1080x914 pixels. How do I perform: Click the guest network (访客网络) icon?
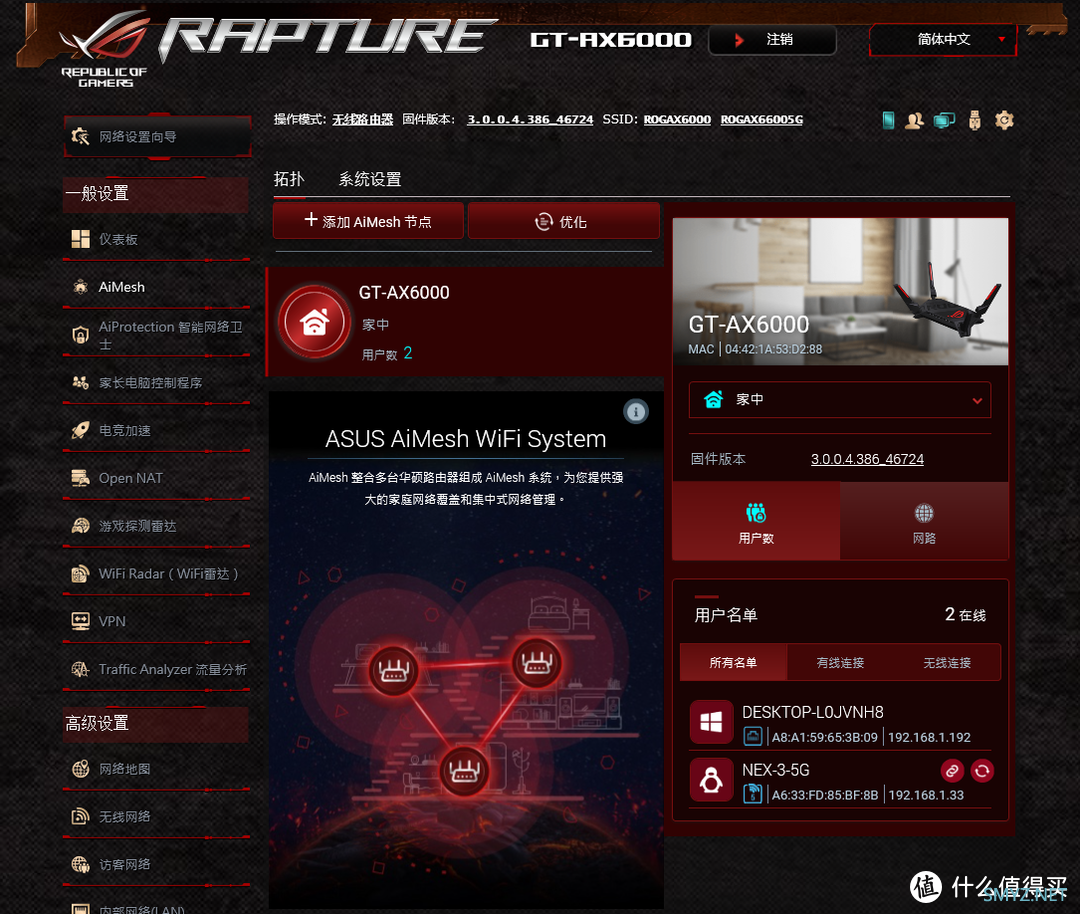(x=81, y=864)
